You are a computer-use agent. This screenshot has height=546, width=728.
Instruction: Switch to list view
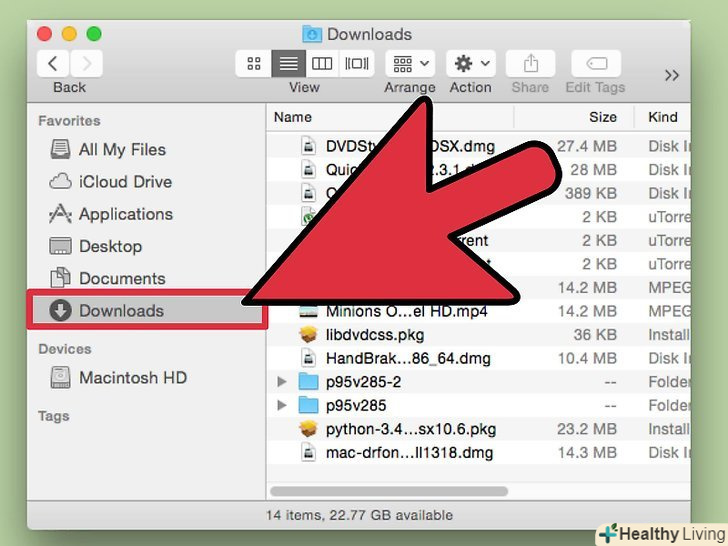pyautogui.click(x=288, y=63)
